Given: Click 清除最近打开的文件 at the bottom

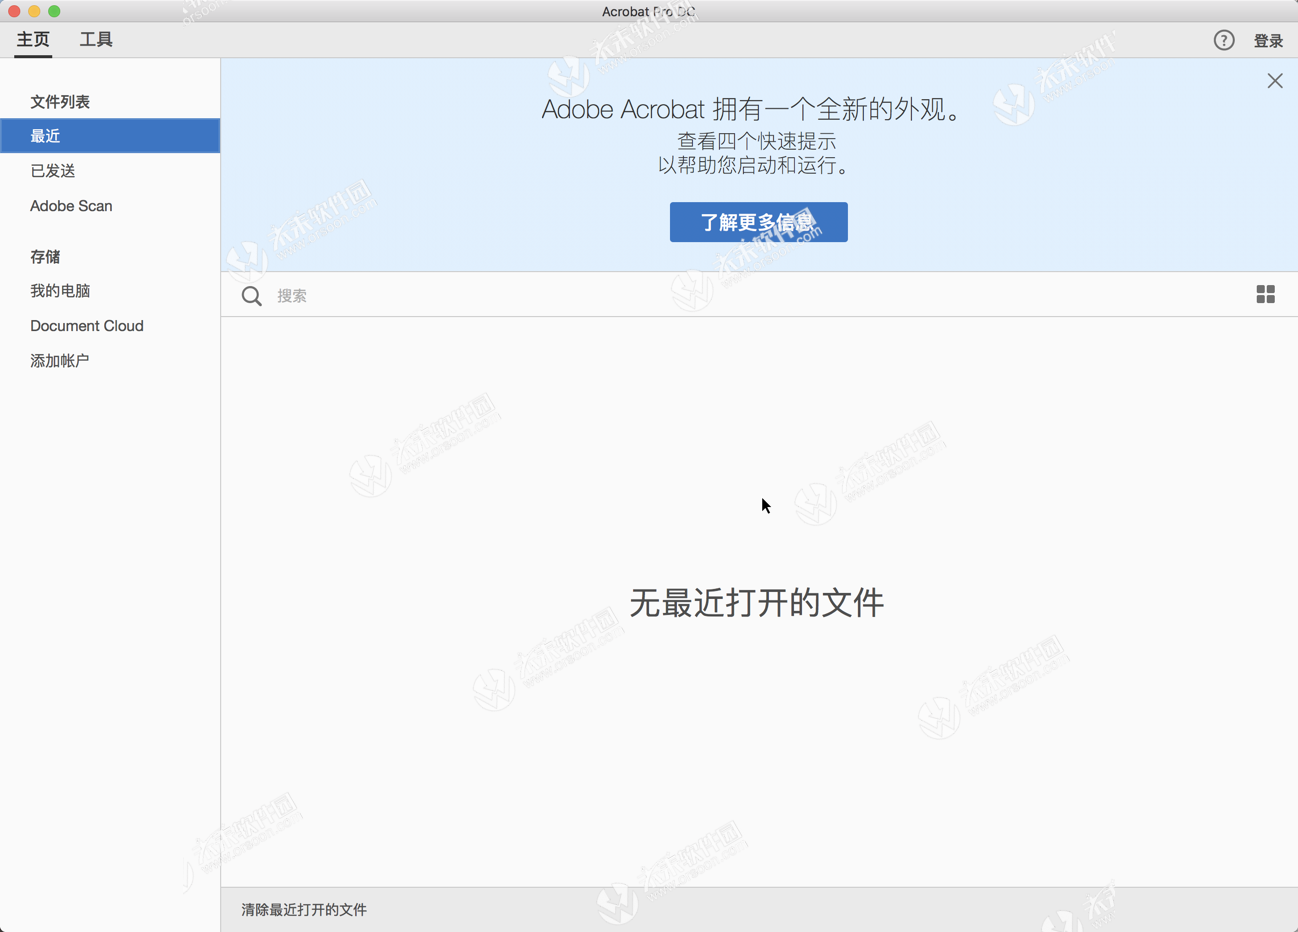Looking at the screenshot, I should (x=304, y=910).
